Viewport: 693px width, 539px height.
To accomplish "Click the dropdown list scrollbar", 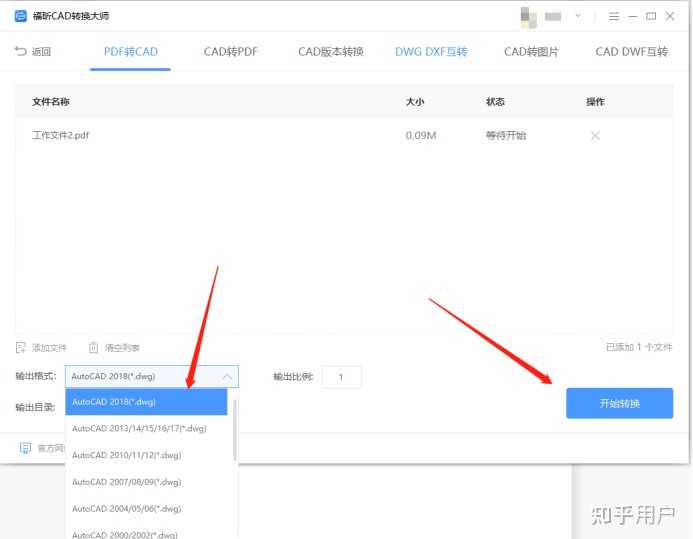I will [x=234, y=430].
